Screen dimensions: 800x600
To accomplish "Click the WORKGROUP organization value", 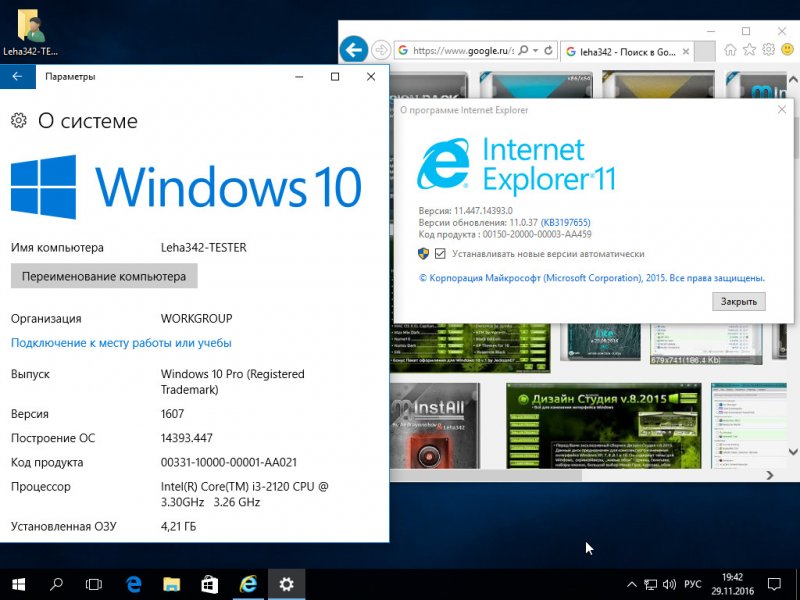I will coord(196,318).
